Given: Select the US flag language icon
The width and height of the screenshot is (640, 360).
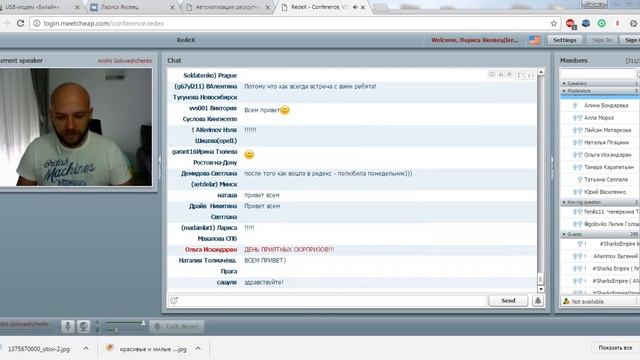Looking at the screenshot, I should pos(535,40).
